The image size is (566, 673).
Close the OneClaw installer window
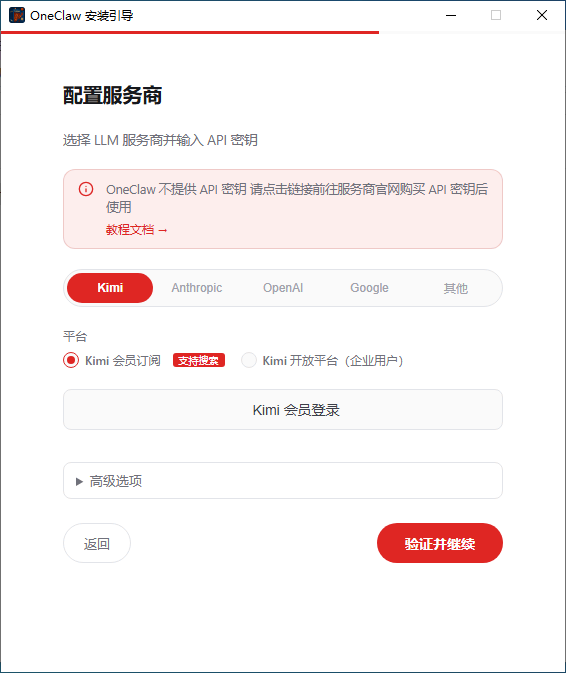point(542,15)
